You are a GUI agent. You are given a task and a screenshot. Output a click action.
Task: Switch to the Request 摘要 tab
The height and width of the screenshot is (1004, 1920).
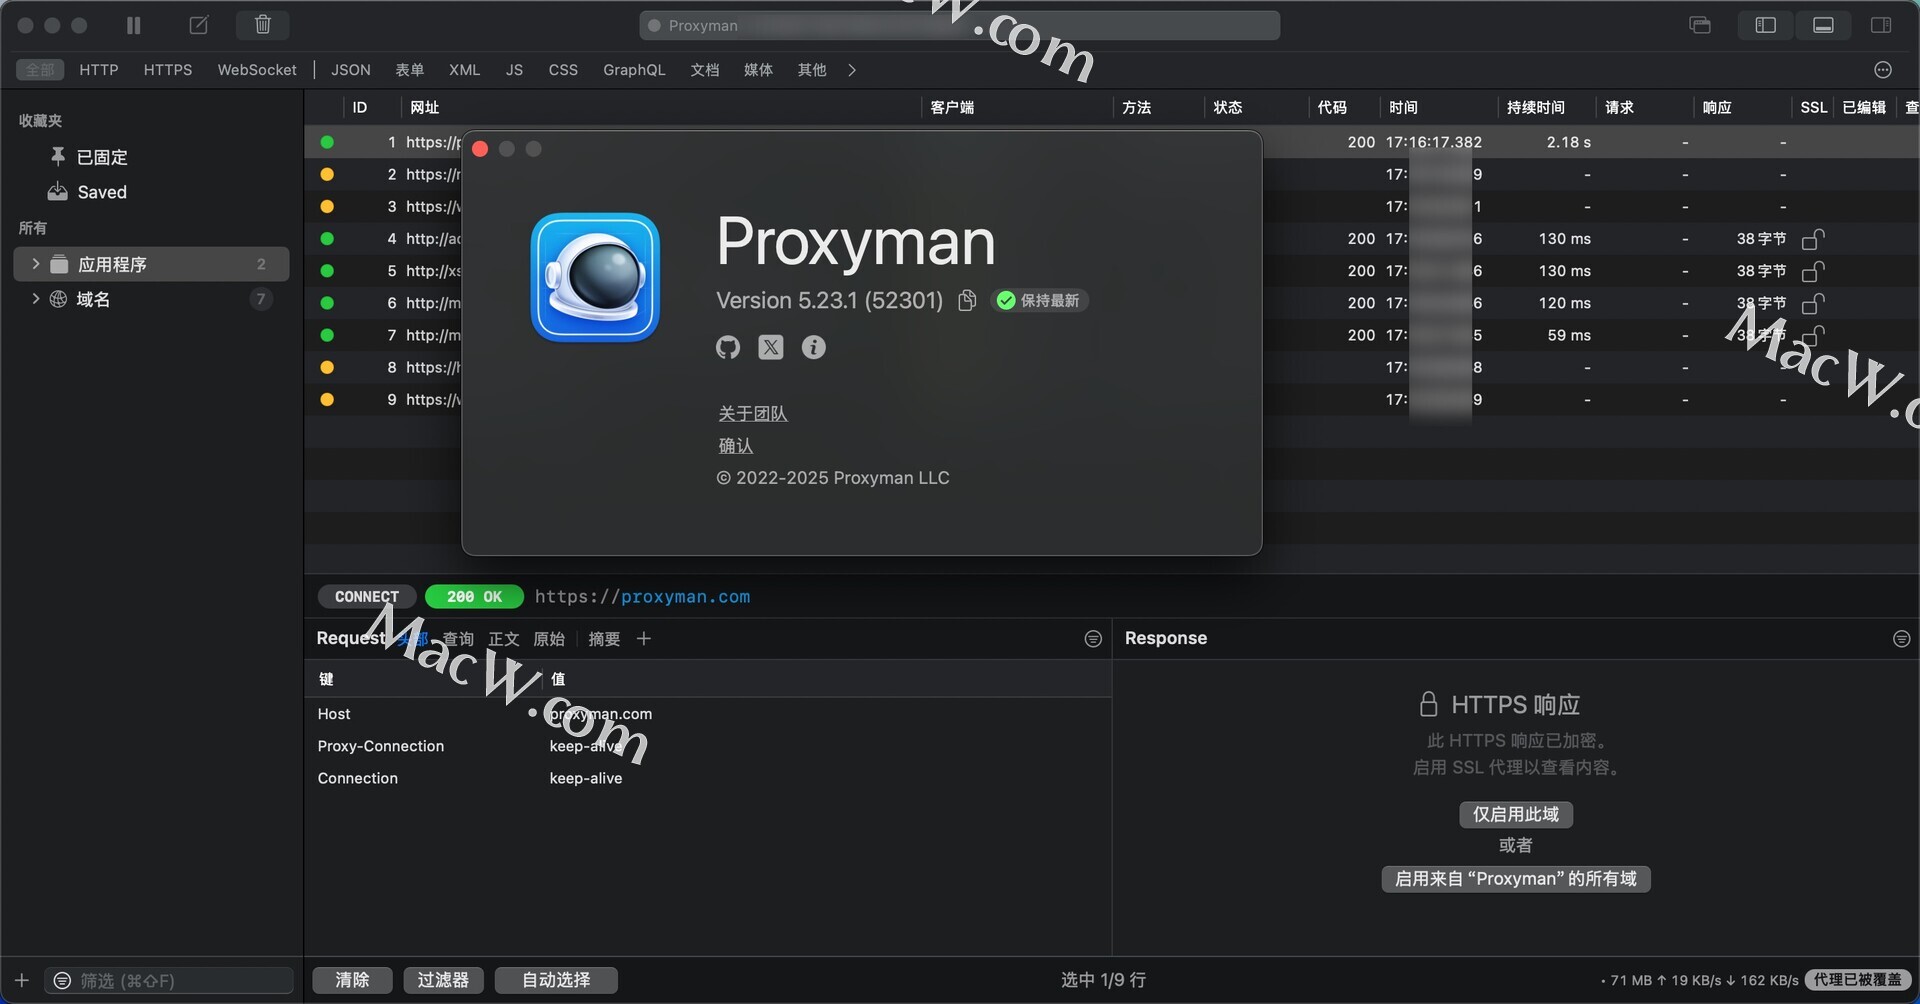(604, 639)
